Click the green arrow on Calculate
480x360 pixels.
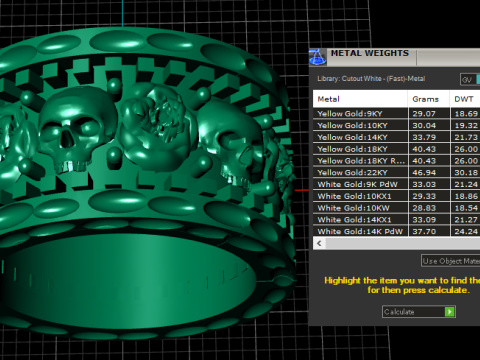450,312
